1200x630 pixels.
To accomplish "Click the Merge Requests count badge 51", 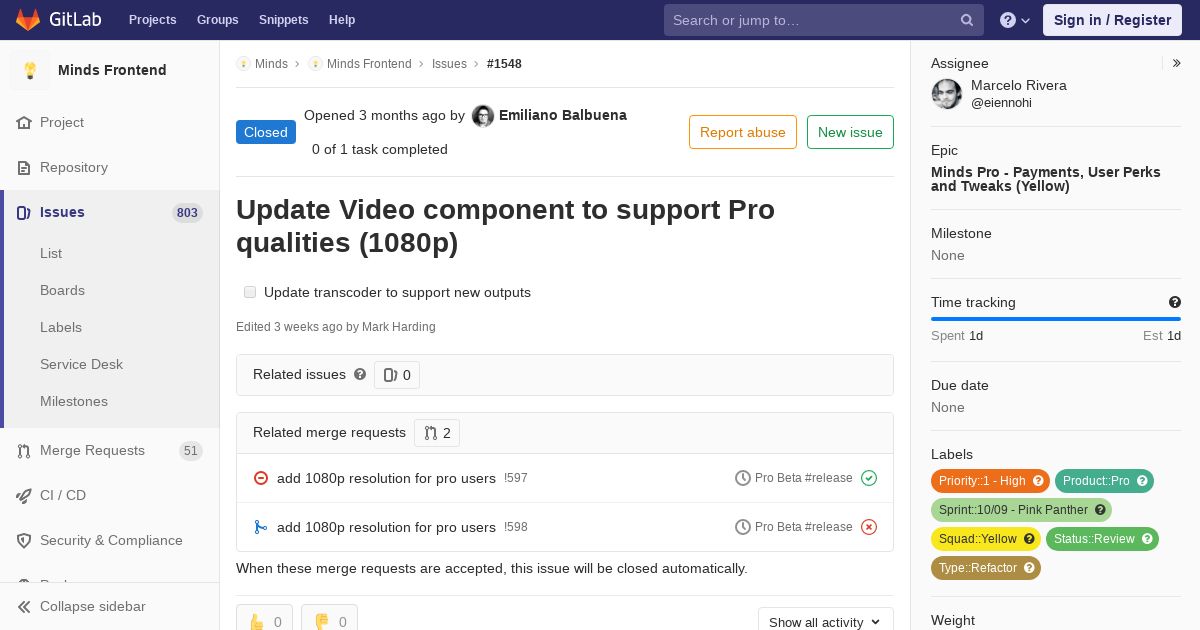I will [191, 451].
